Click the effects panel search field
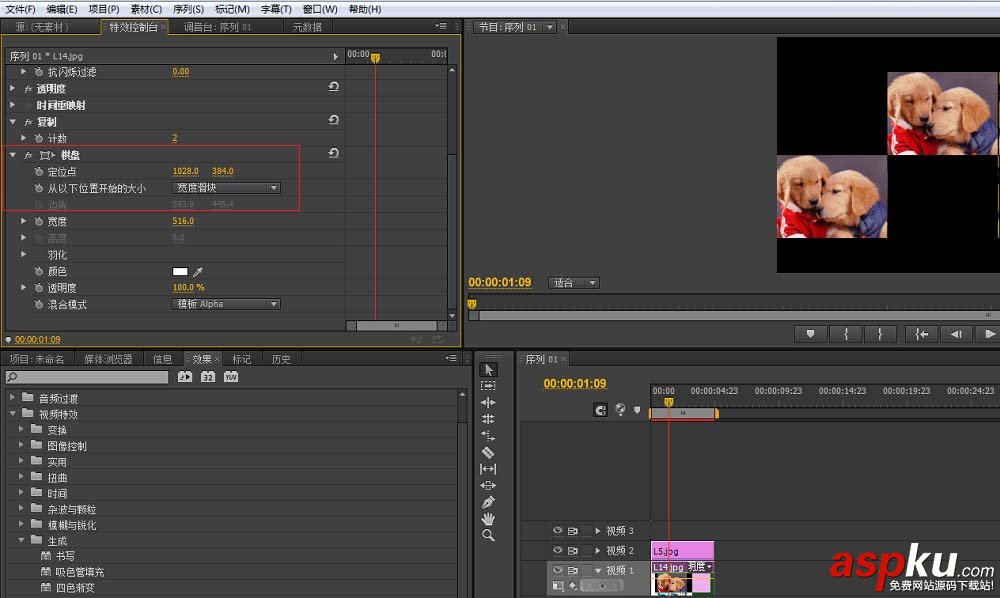The width and height of the screenshot is (1000, 598). [x=87, y=377]
